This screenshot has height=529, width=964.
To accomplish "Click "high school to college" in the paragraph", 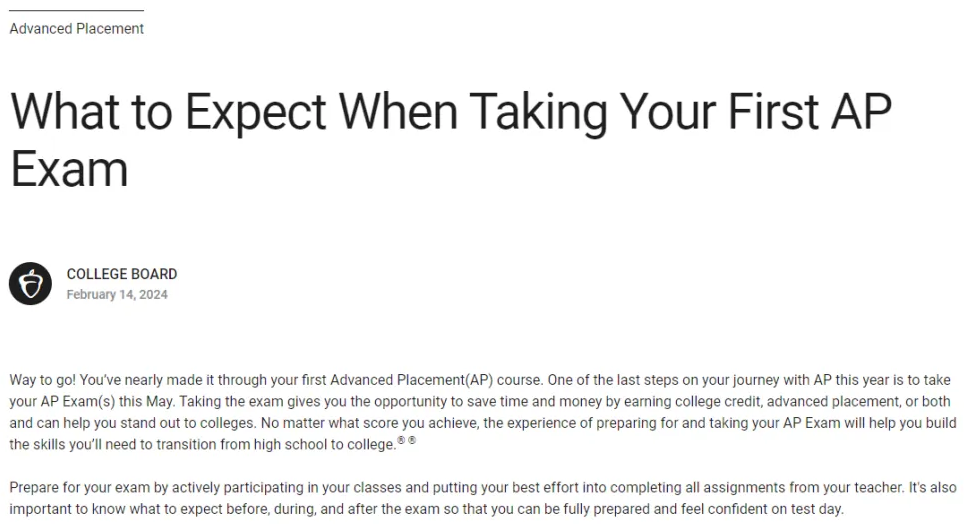I will click(323, 445).
